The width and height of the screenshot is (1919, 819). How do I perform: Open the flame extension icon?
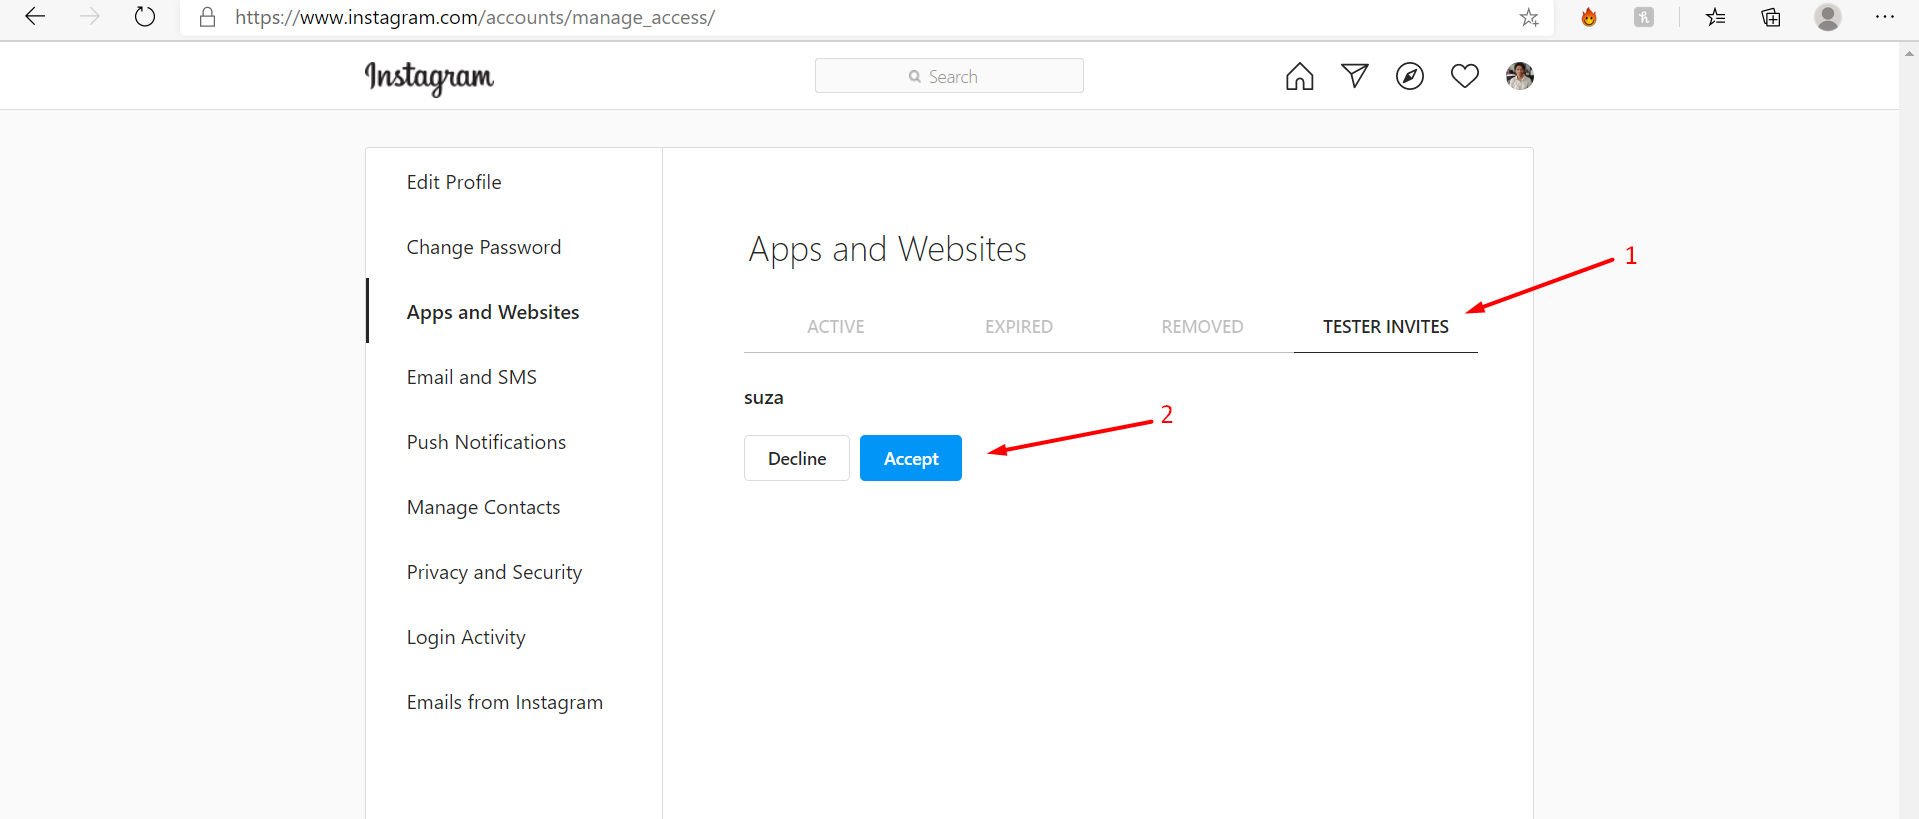pos(1589,17)
